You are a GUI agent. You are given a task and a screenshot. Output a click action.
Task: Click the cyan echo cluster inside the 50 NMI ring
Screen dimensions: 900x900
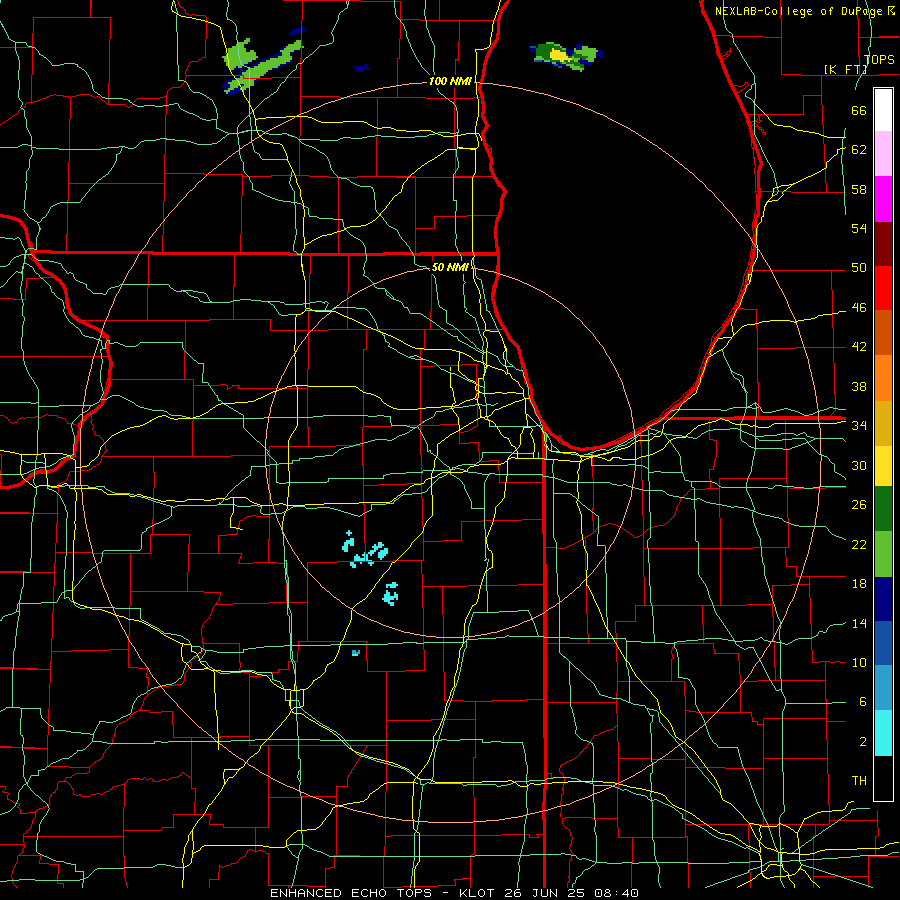(365, 550)
